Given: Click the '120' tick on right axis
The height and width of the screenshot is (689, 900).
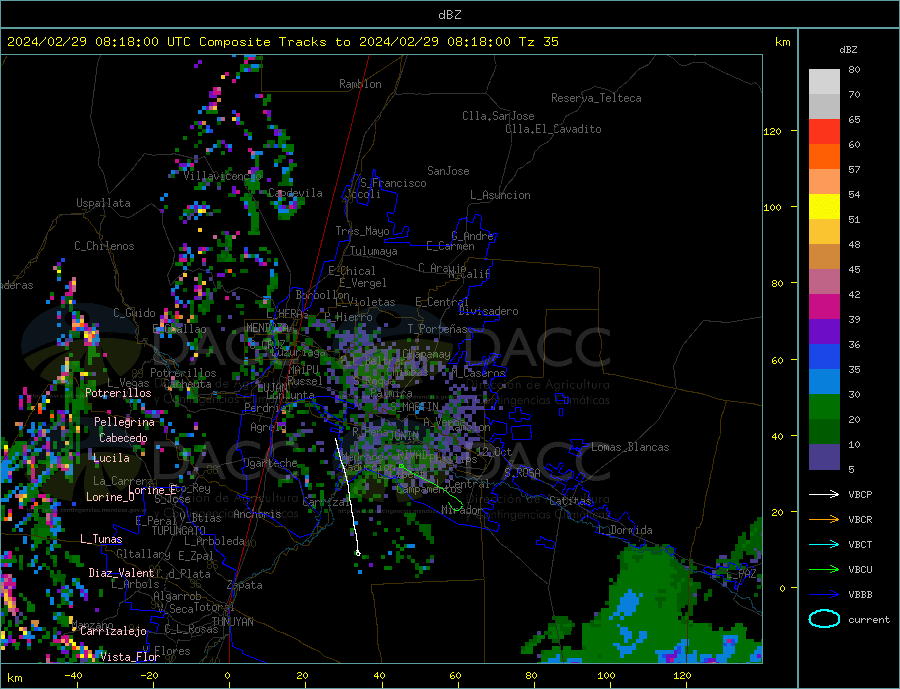Looking at the screenshot, I should tap(772, 131).
